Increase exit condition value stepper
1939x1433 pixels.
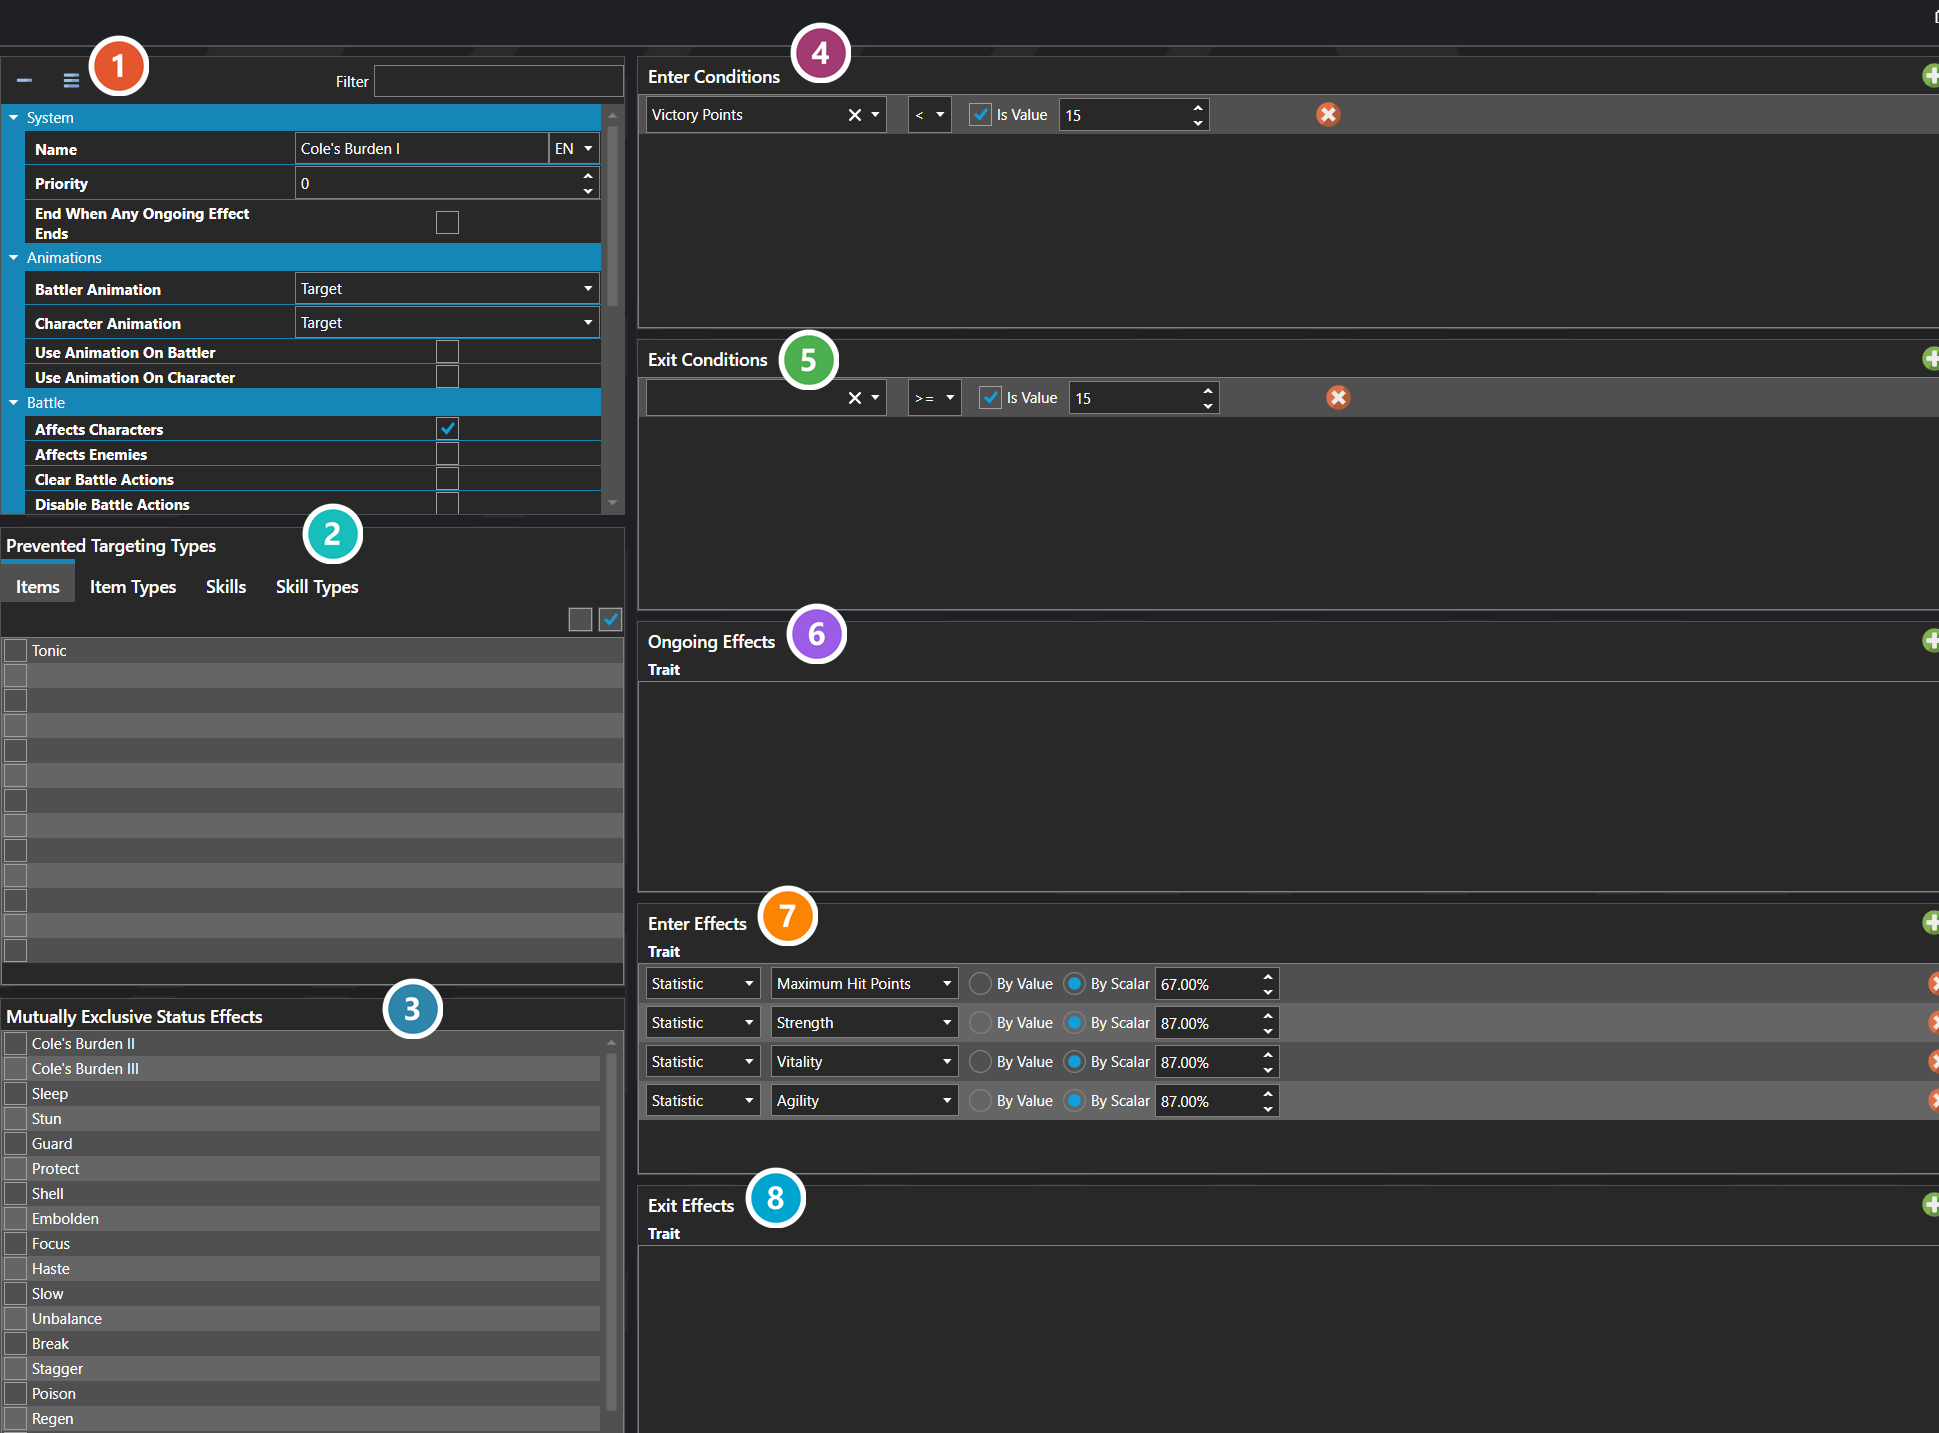(1208, 390)
